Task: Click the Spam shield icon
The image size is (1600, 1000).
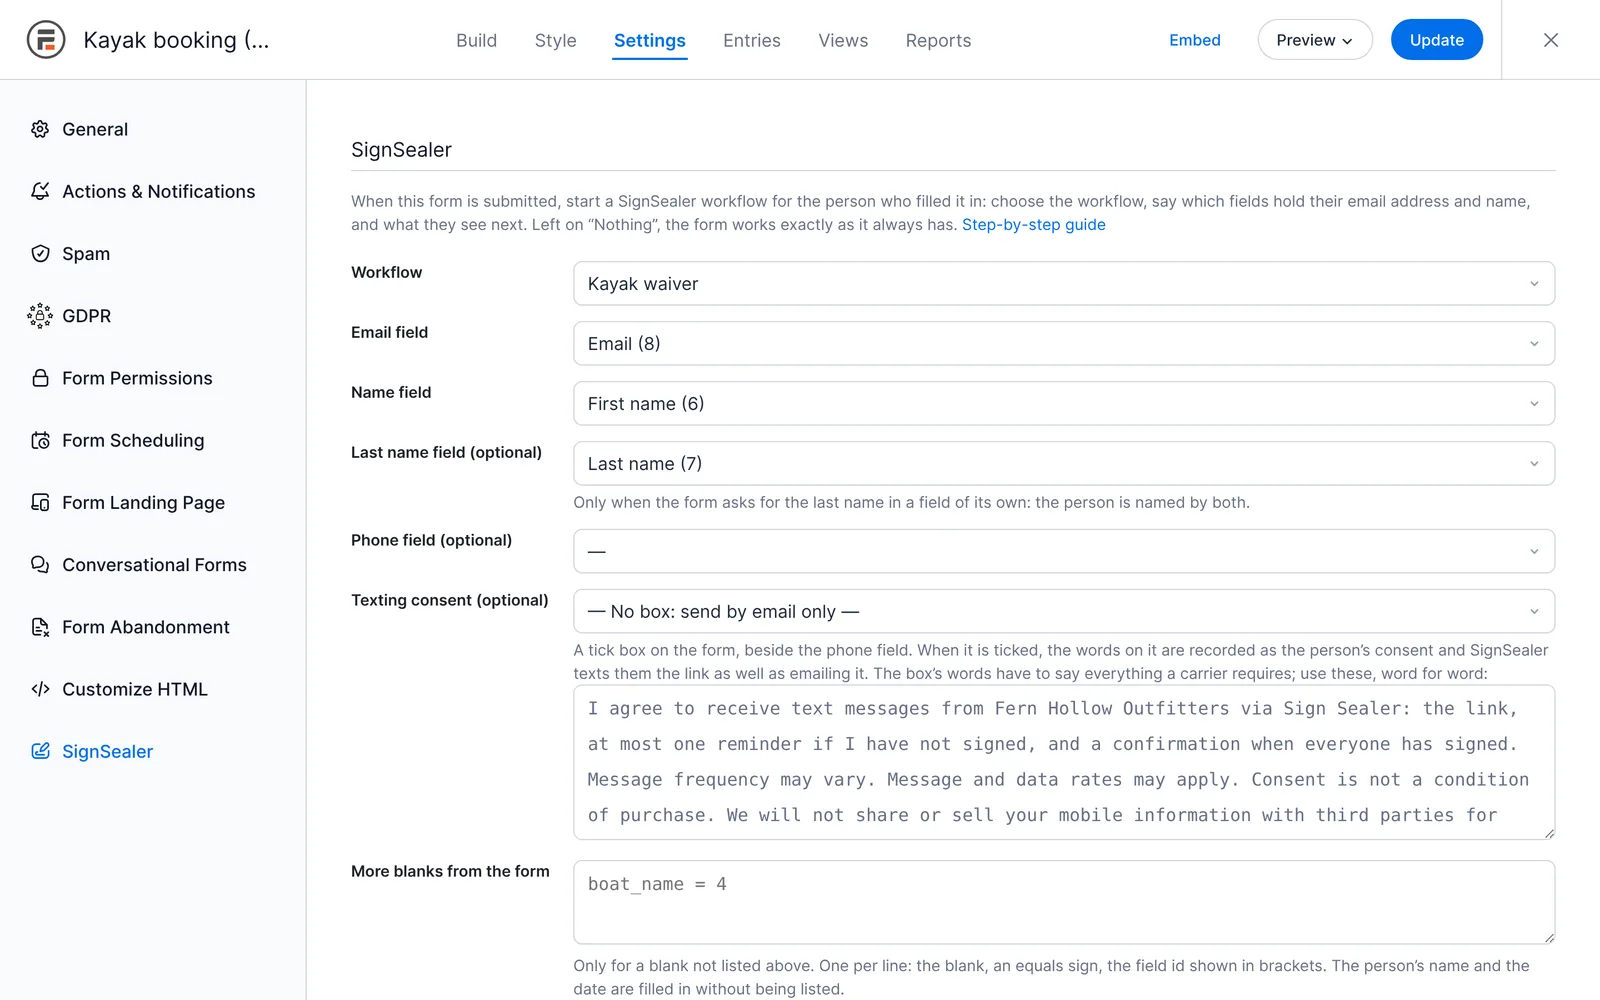Action: click(x=40, y=254)
